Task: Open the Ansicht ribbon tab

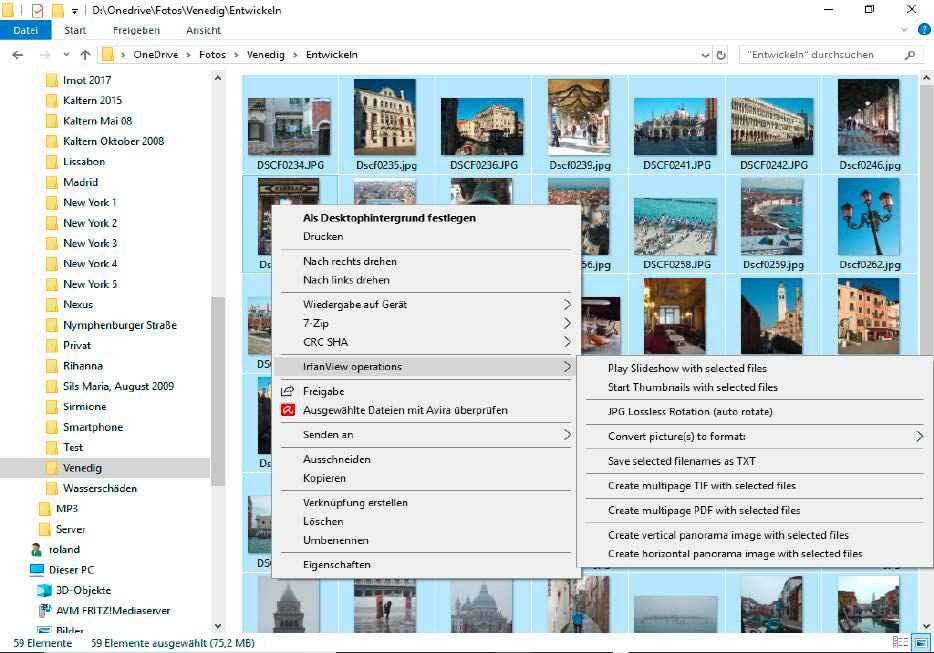Action: [203, 30]
